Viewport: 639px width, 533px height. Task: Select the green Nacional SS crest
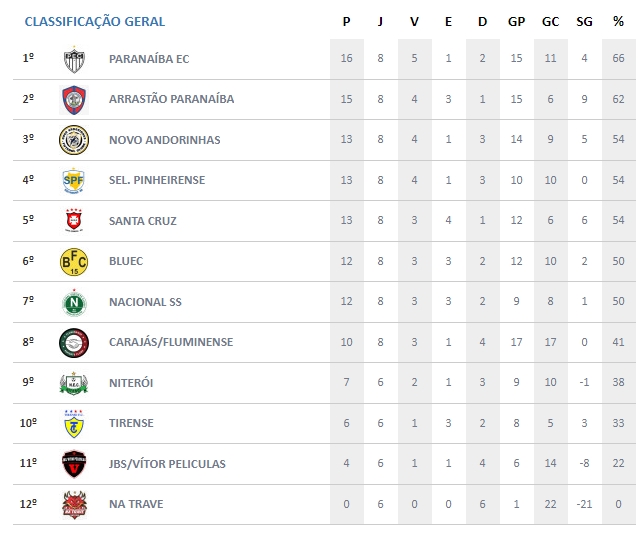(74, 302)
